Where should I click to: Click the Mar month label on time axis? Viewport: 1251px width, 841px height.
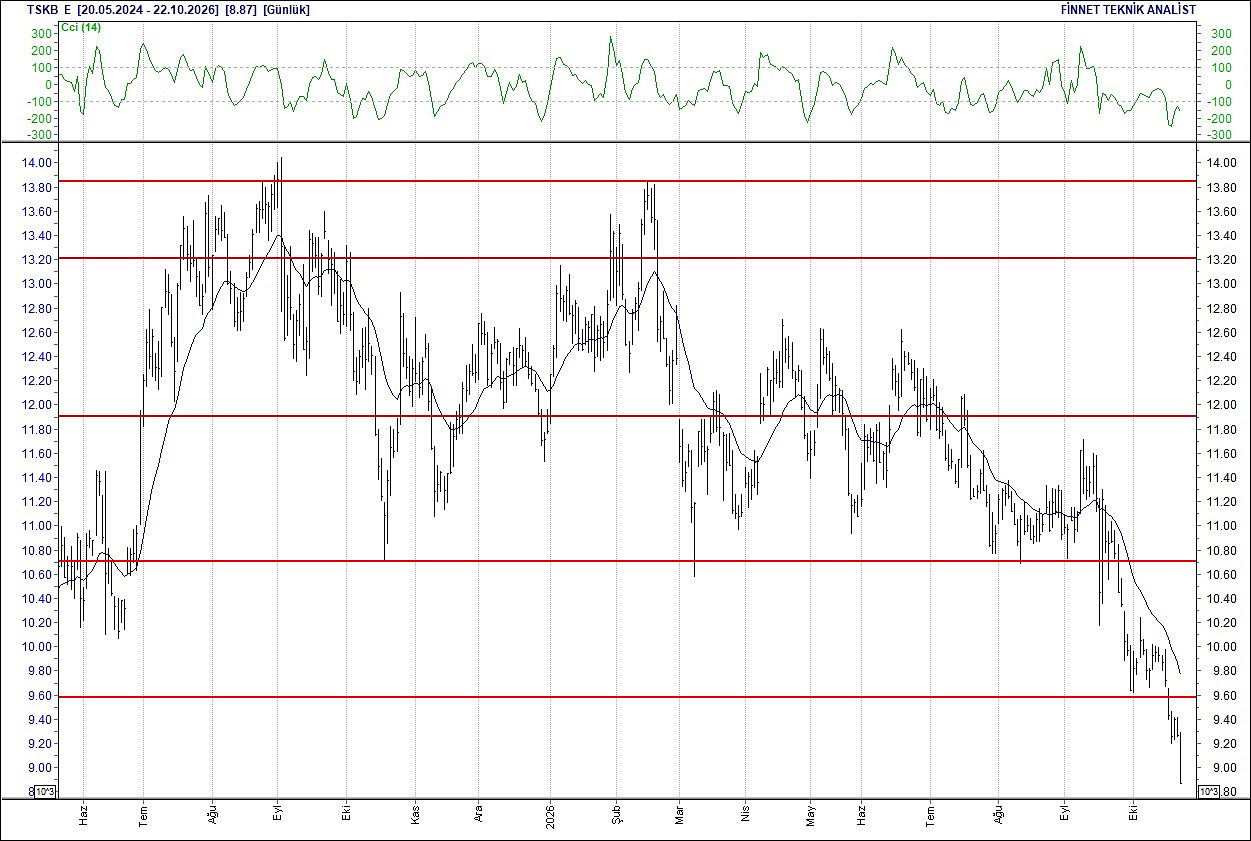point(680,813)
